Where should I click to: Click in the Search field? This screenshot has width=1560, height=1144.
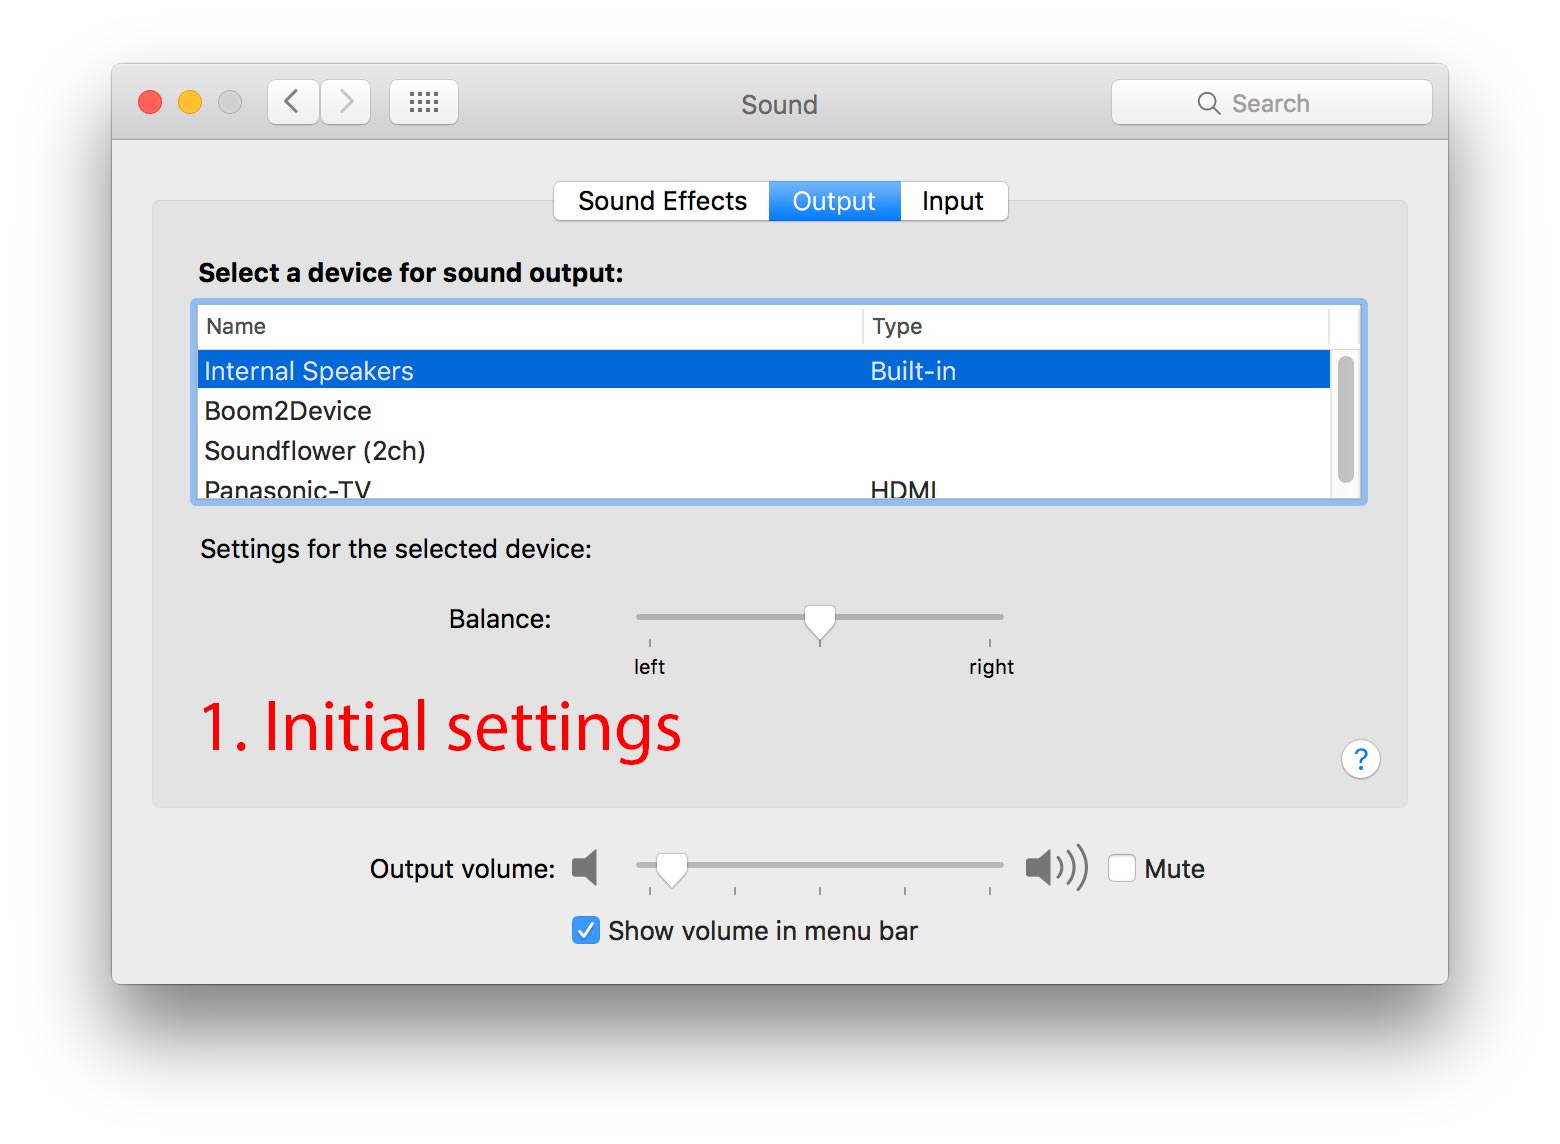(1271, 103)
